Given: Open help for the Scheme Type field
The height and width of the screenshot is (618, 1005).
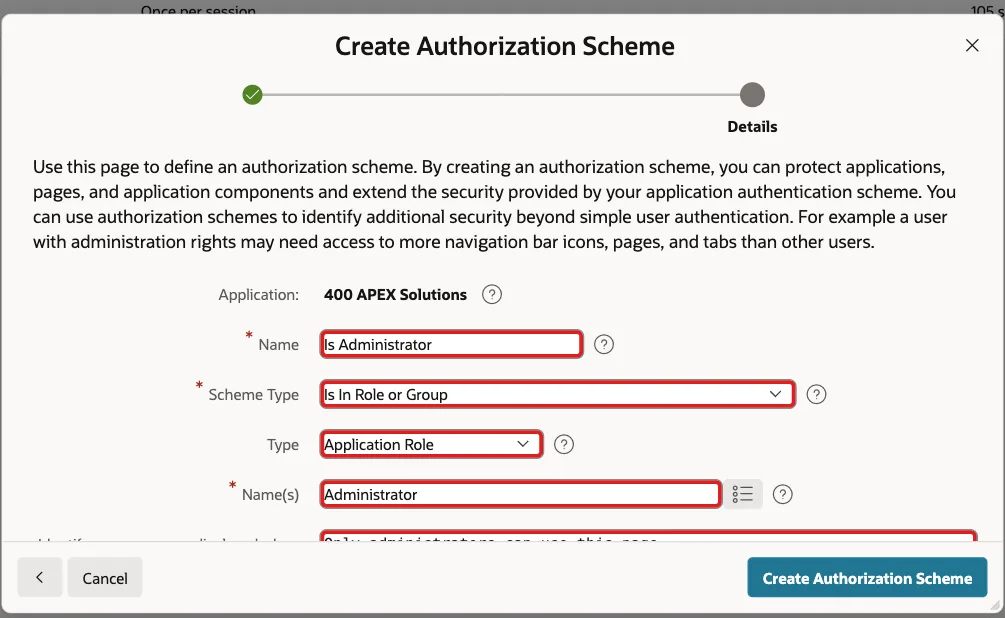Looking at the screenshot, I should pos(816,394).
